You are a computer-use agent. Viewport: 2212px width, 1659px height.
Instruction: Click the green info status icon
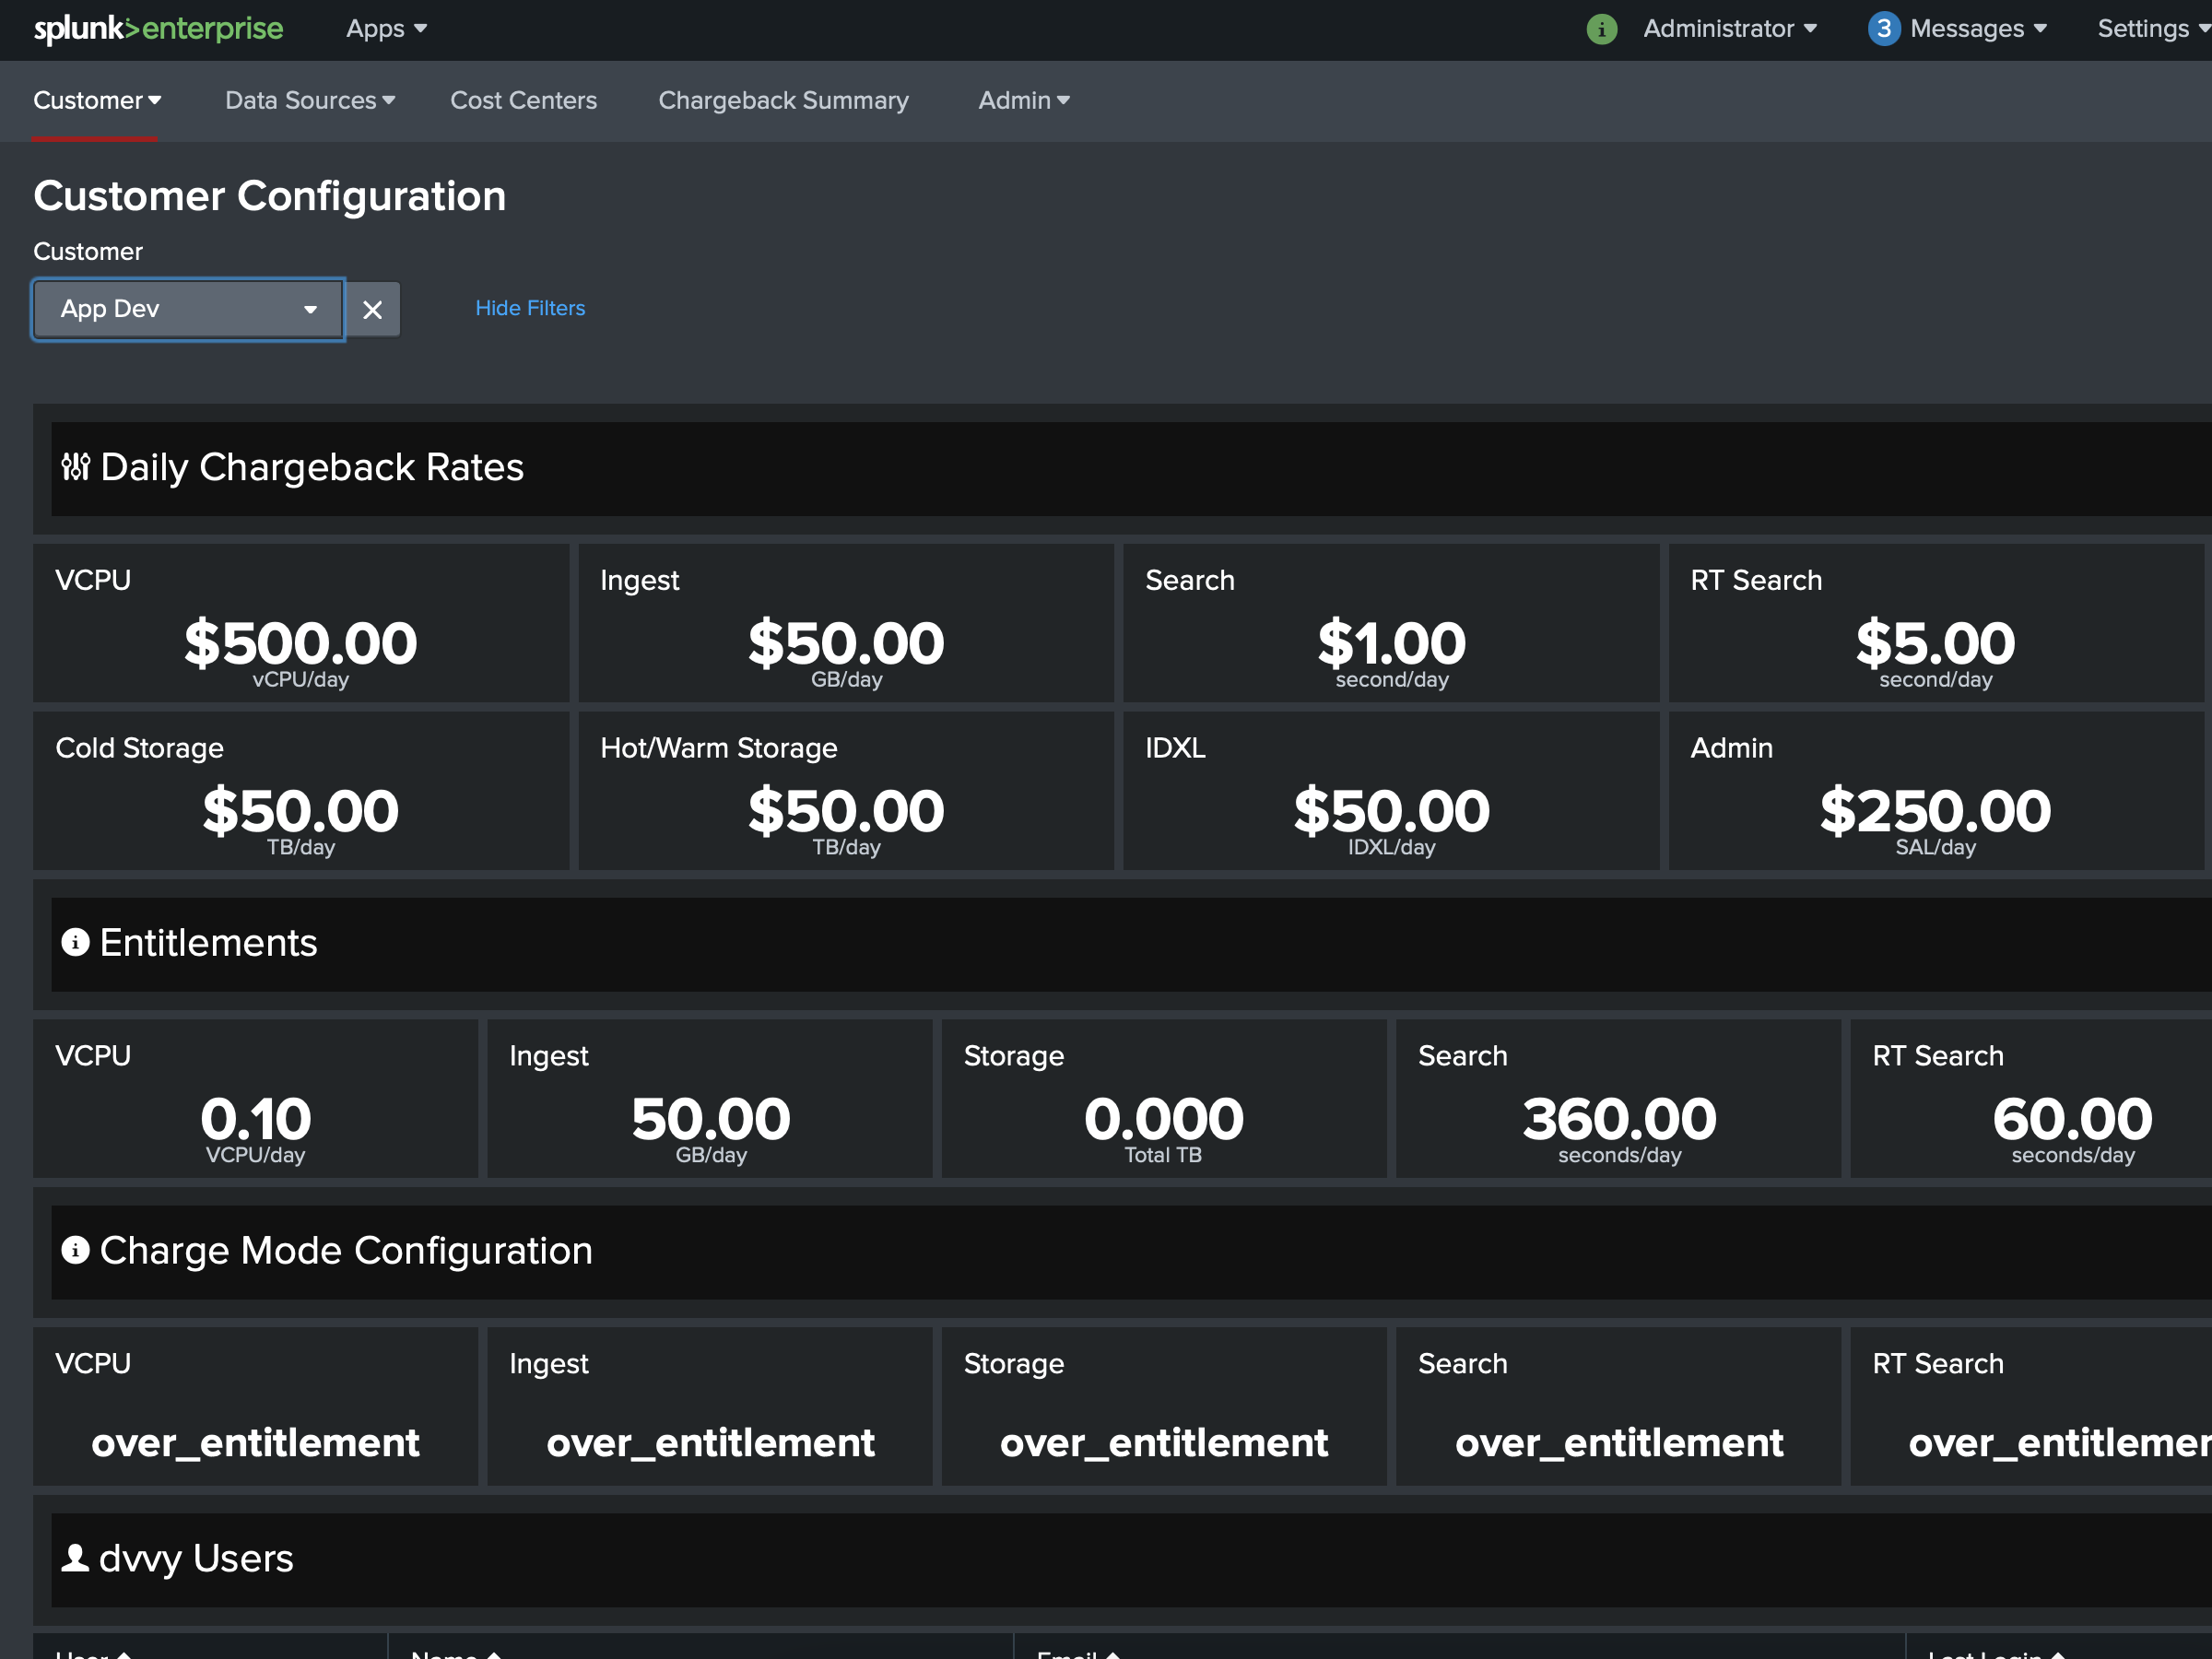coord(1601,29)
